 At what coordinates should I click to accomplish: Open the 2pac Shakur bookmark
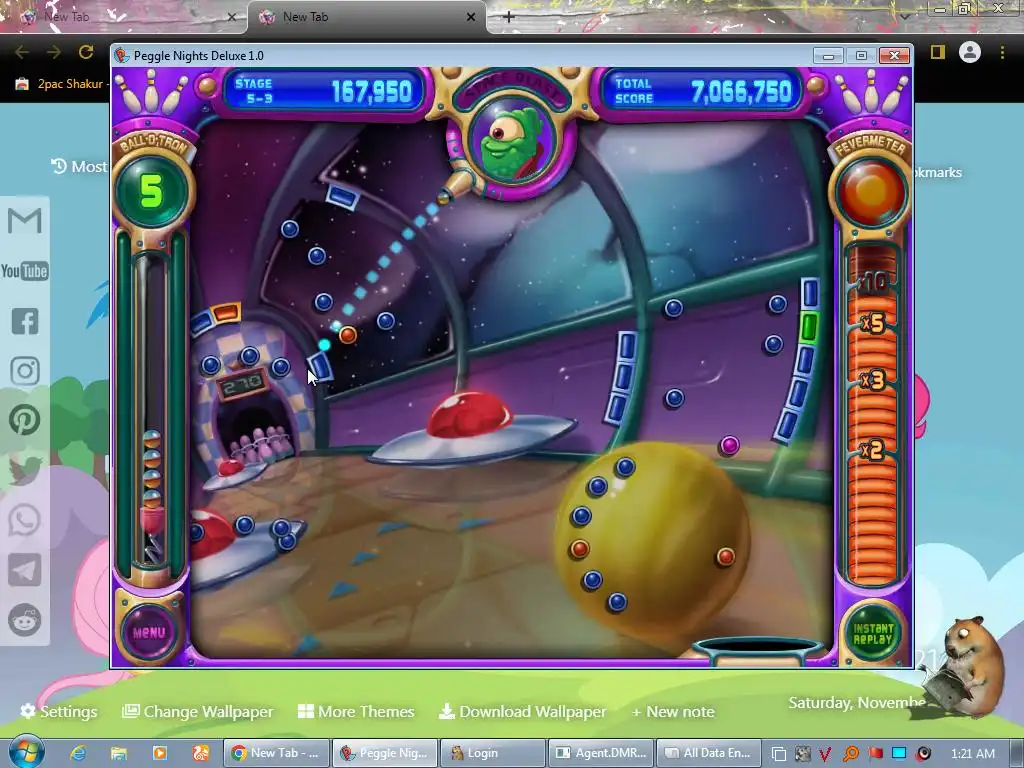[62, 84]
